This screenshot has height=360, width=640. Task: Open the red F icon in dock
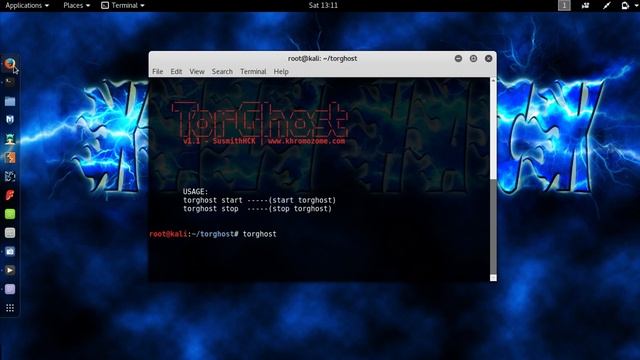(10, 195)
